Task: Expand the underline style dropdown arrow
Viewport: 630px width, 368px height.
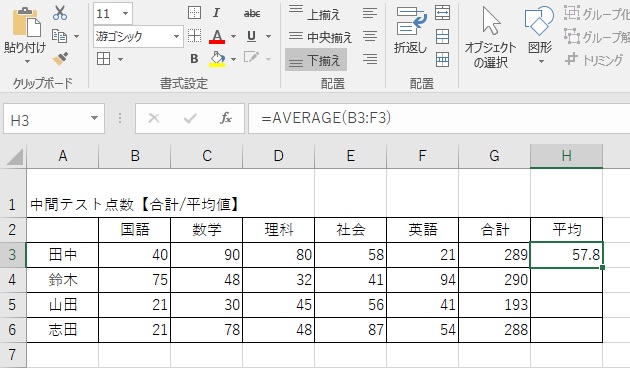Action: click(x=268, y=37)
